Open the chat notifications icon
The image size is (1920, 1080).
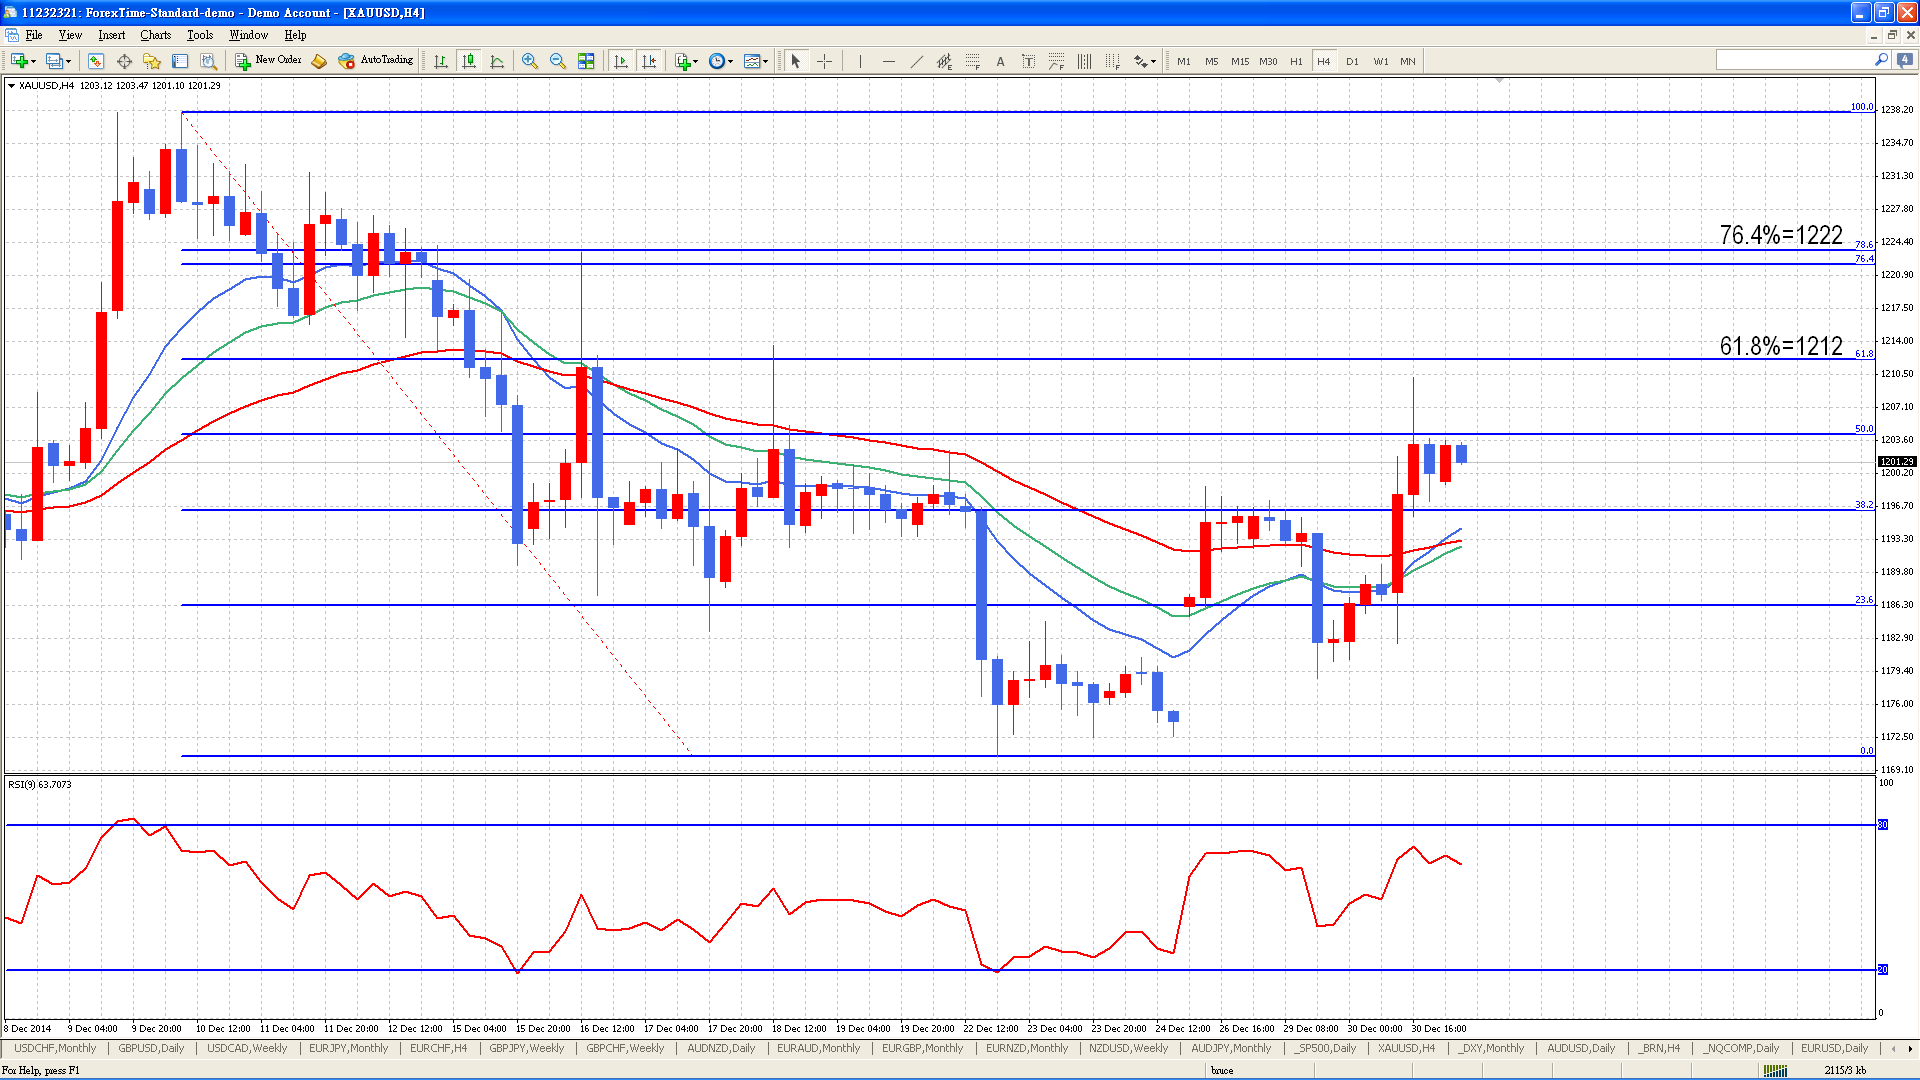pyautogui.click(x=1904, y=61)
